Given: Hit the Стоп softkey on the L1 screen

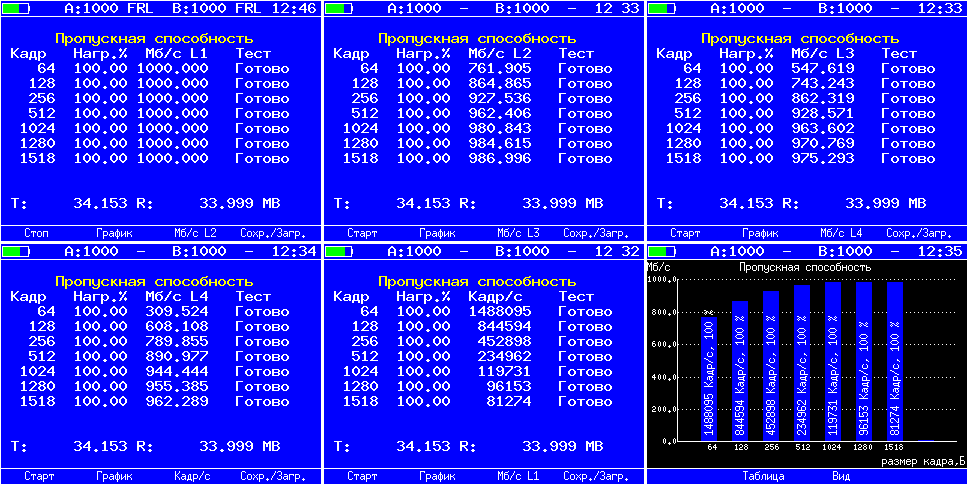Looking at the screenshot, I should pyautogui.click(x=36, y=233).
